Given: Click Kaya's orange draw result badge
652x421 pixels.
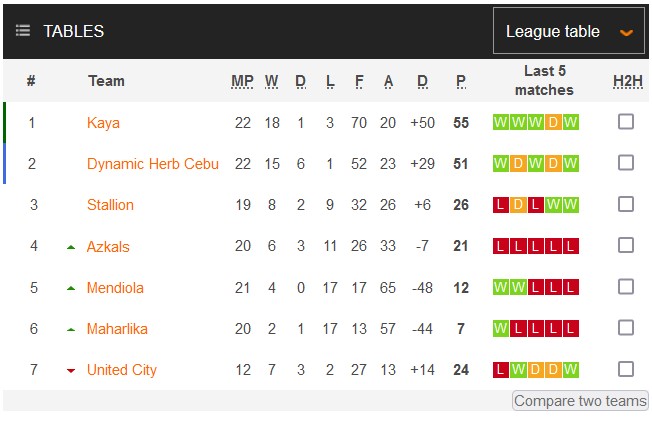Looking at the screenshot, I should coord(553,123).
